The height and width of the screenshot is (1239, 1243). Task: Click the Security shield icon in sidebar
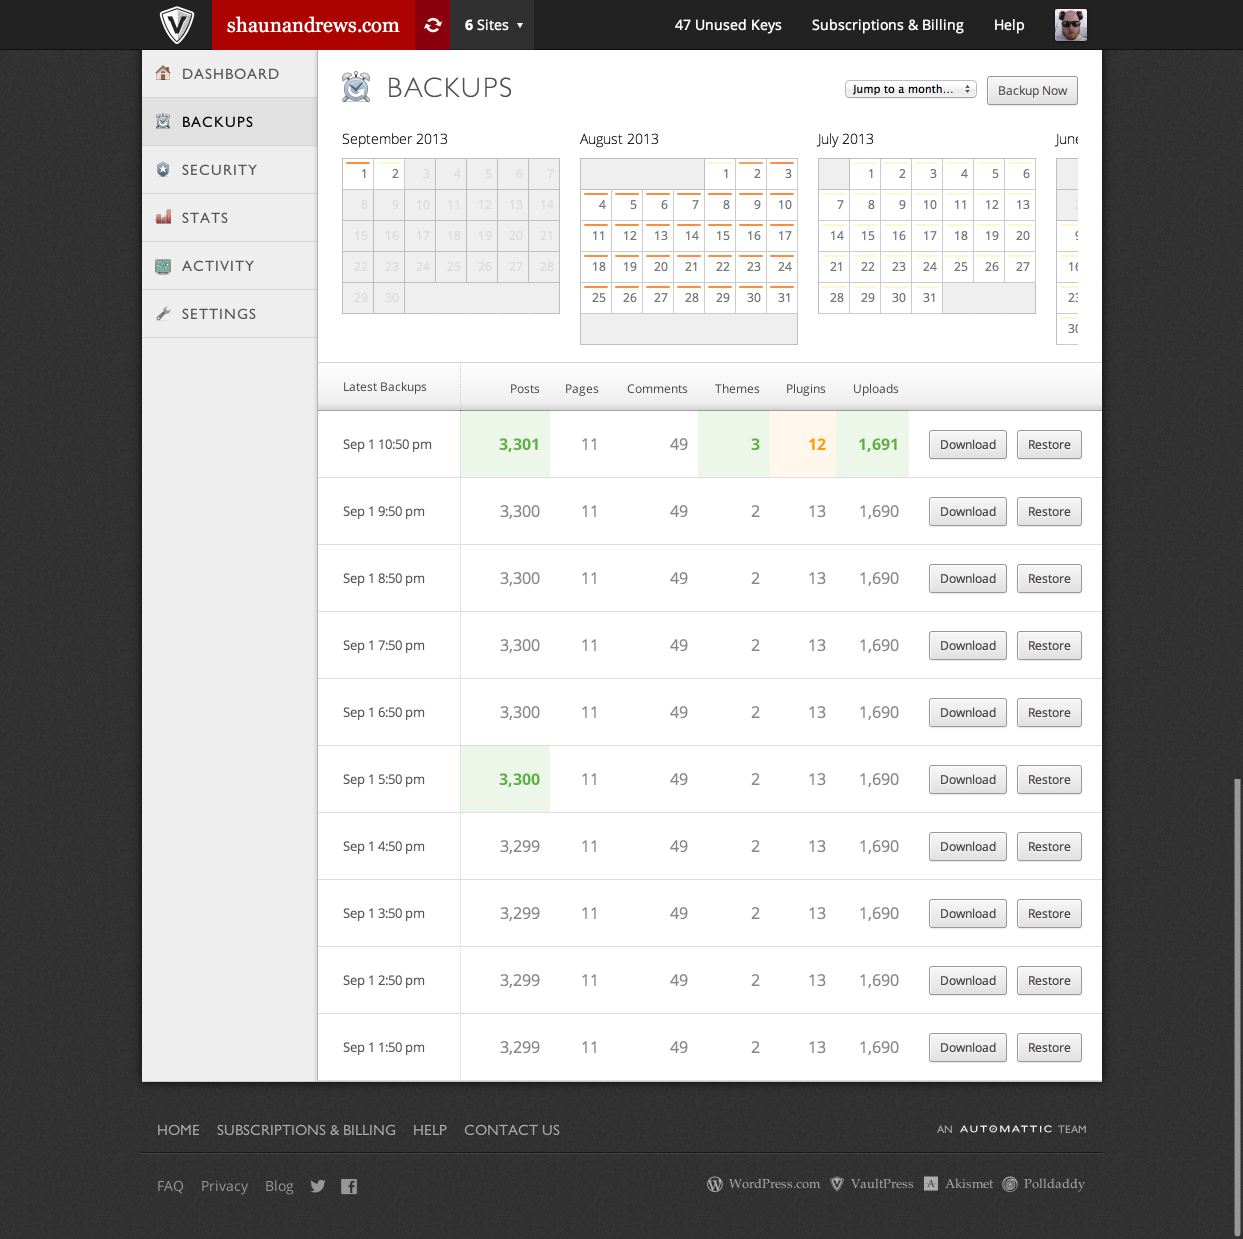tap(163, 169)
